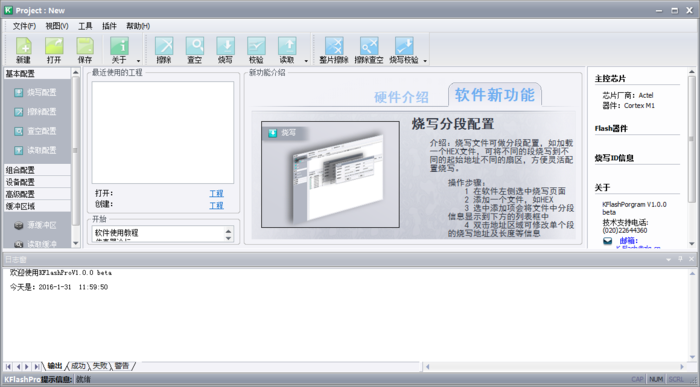Click the KFlashPro app logo icon

[x=8, y=10]
